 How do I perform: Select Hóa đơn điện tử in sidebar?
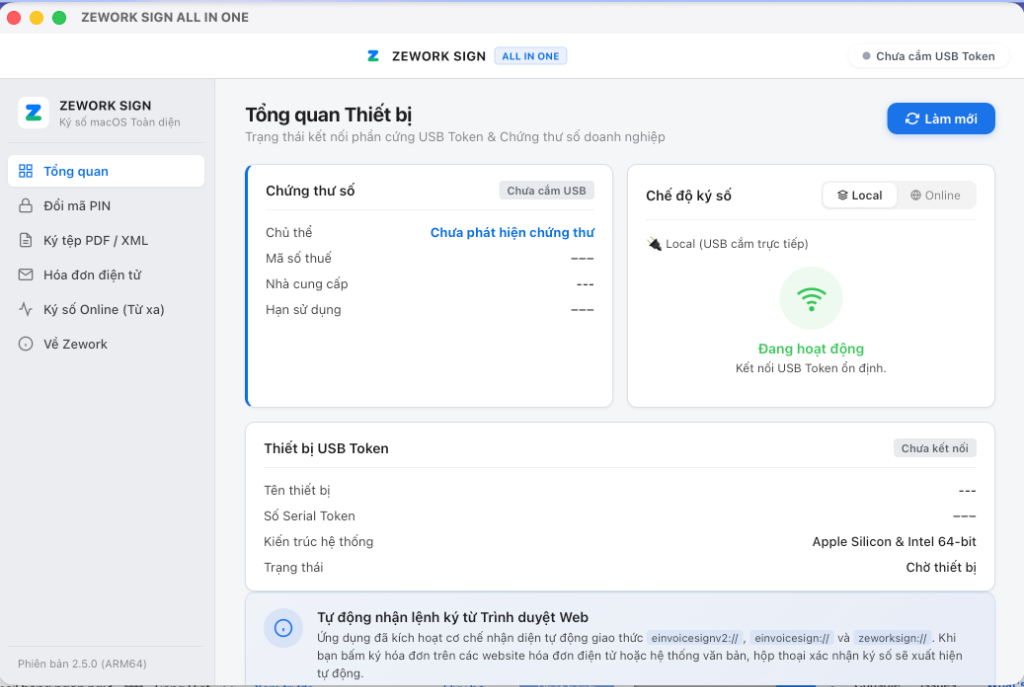pyautogui.click(x=106, y=275)
